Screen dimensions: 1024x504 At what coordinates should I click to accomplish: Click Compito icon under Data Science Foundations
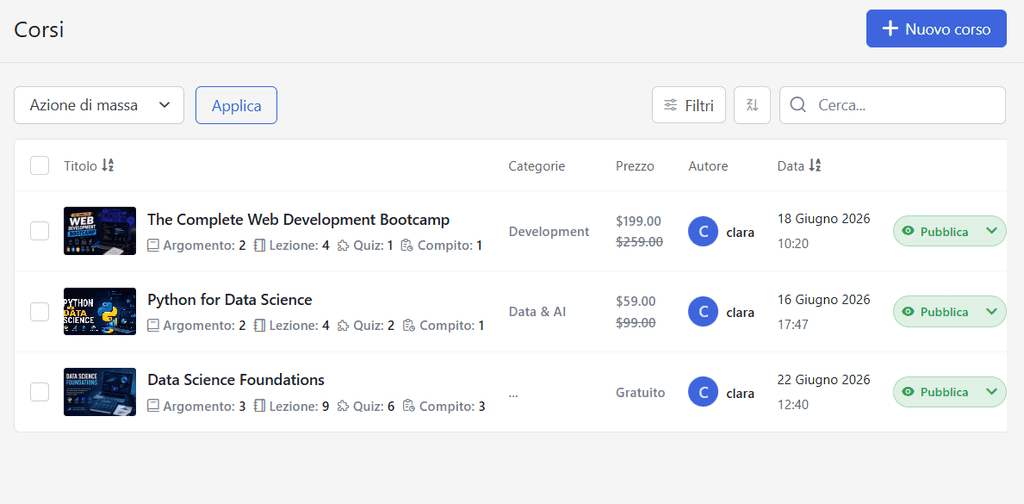pos(409,406)
